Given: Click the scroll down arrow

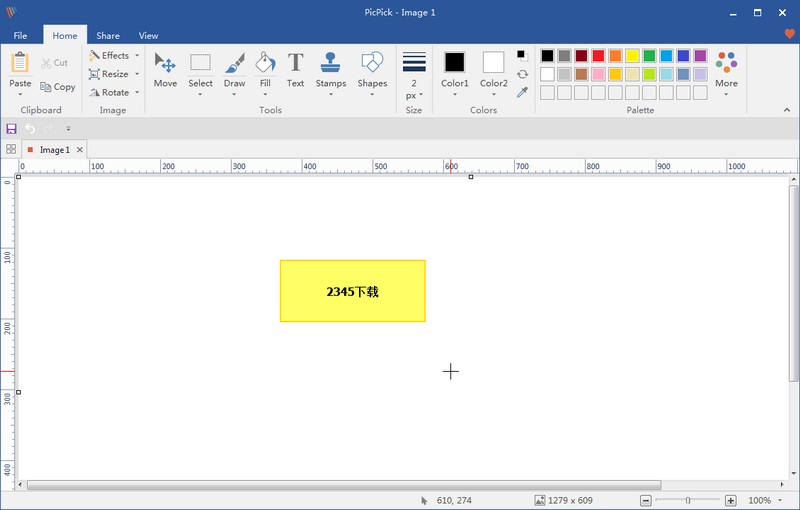Looking at the screenshot, I should click(x=793, y=473).
